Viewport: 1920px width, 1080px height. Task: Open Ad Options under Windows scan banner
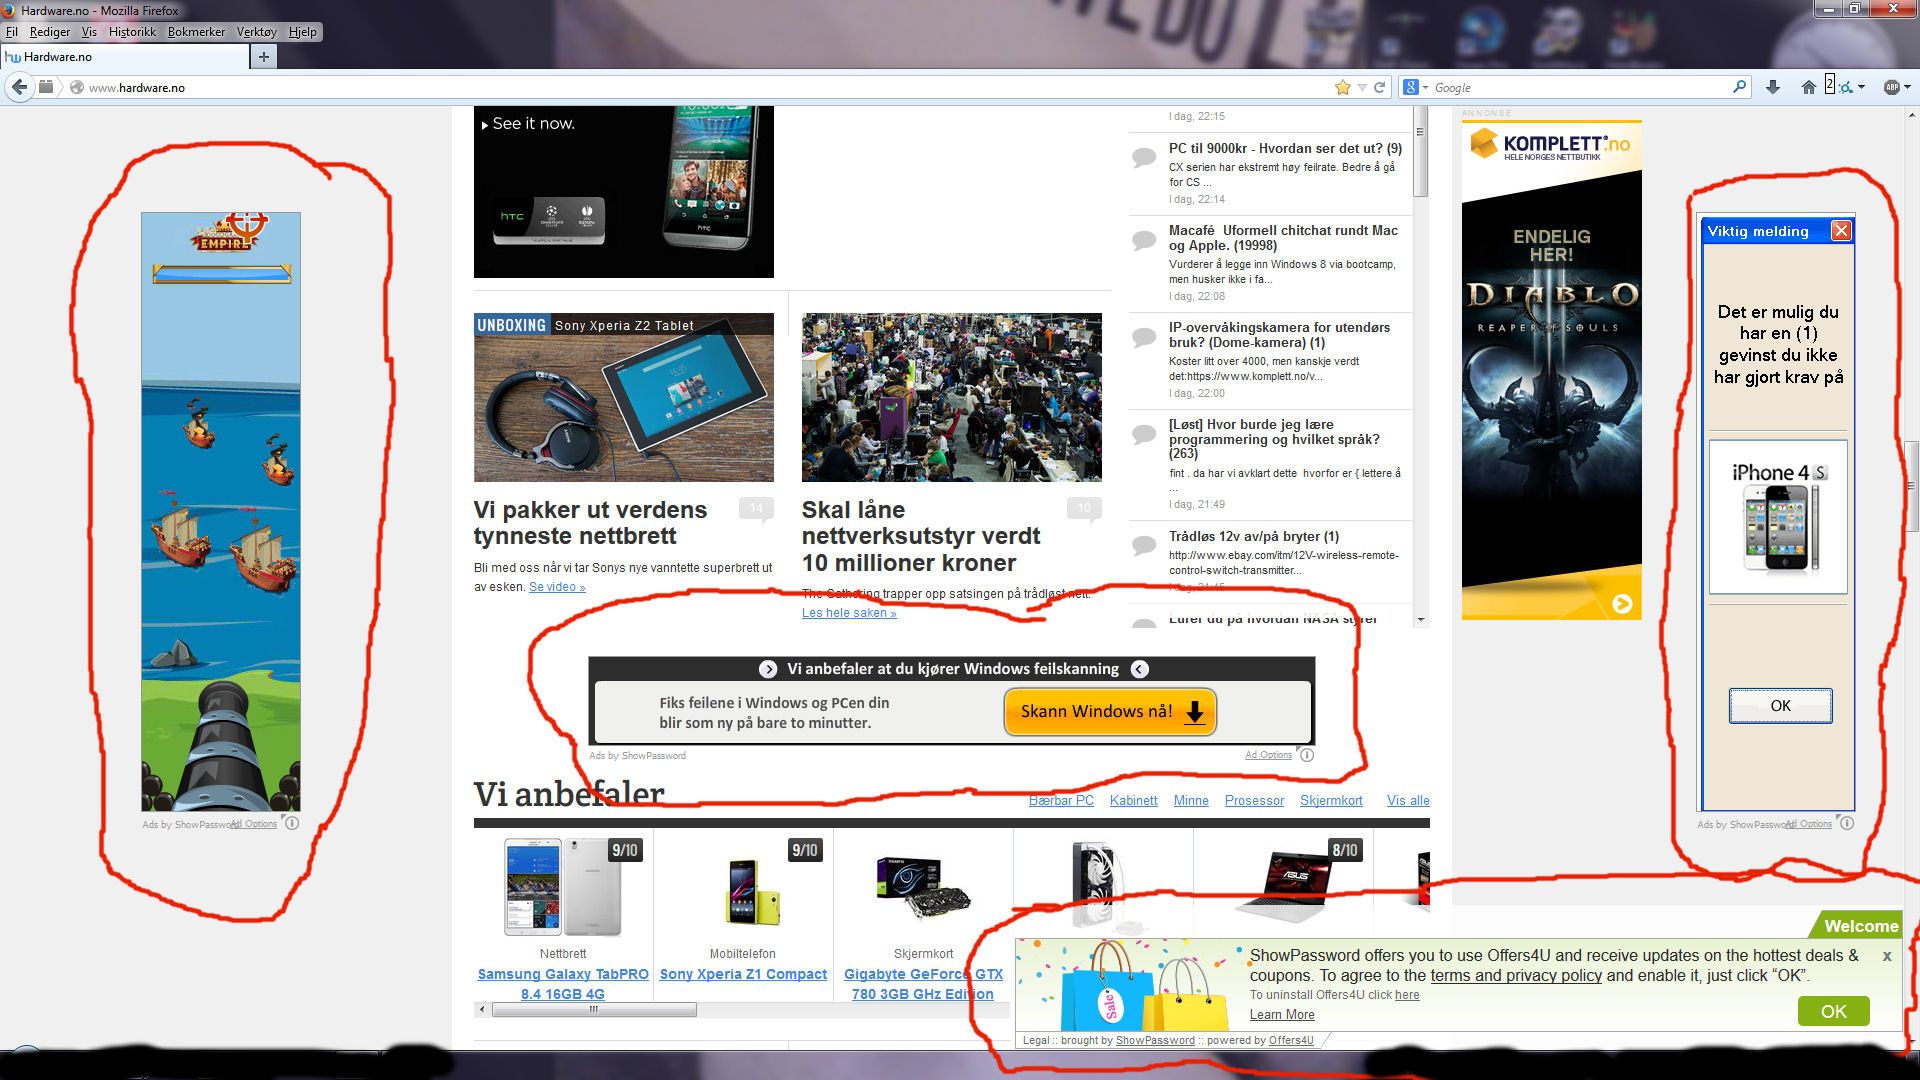[1268, 755]
